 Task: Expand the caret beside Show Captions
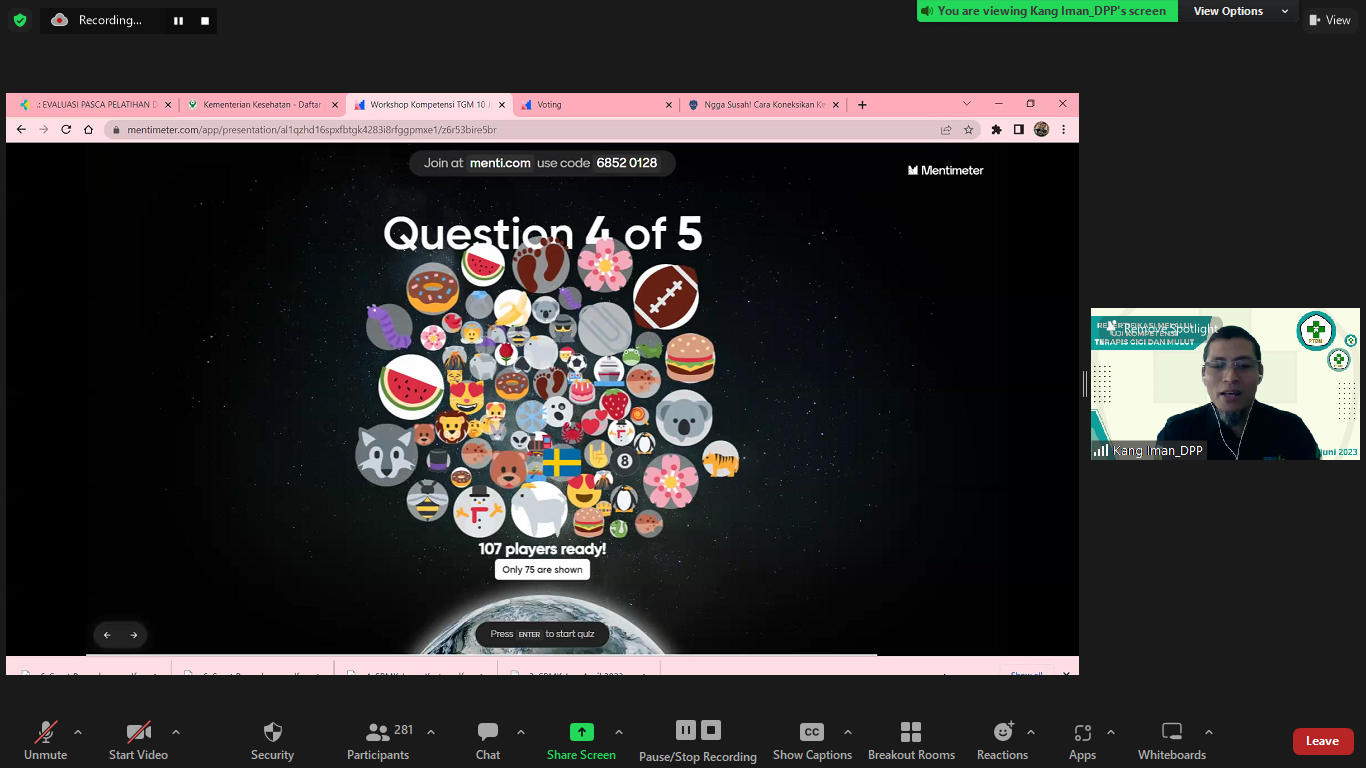click(x=848, y=732)
